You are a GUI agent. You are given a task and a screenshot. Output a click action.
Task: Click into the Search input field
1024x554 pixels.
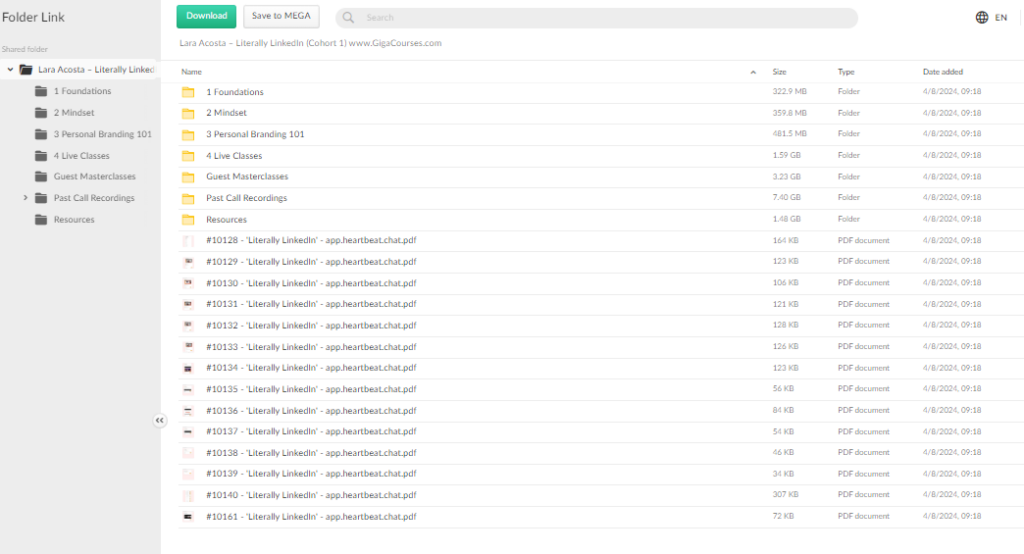pyautogui.click(x=600, y=18)
